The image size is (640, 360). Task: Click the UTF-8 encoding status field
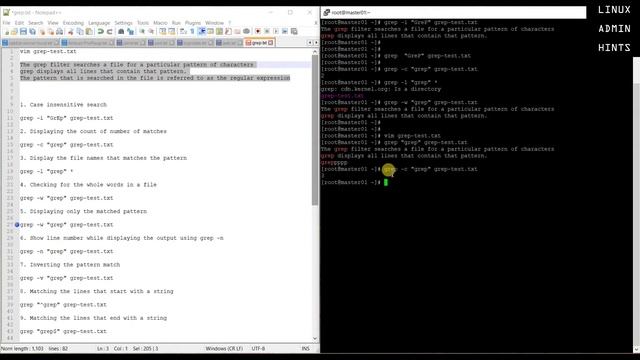coord(258,349)
